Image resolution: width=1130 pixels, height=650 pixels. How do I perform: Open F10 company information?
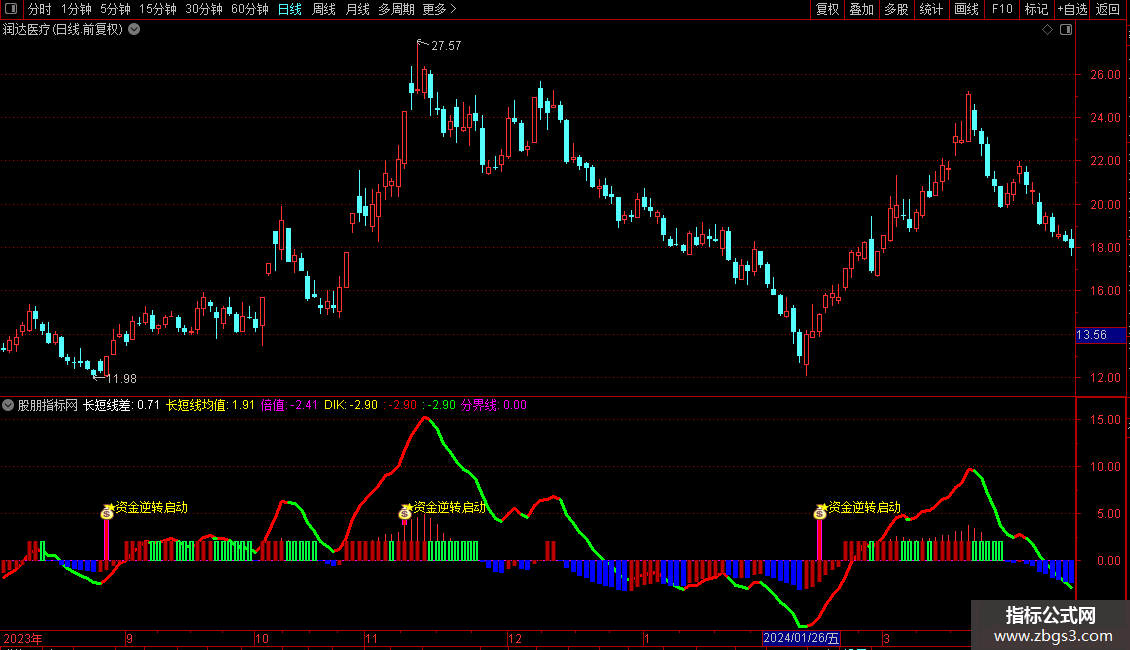pos(1002,9)
